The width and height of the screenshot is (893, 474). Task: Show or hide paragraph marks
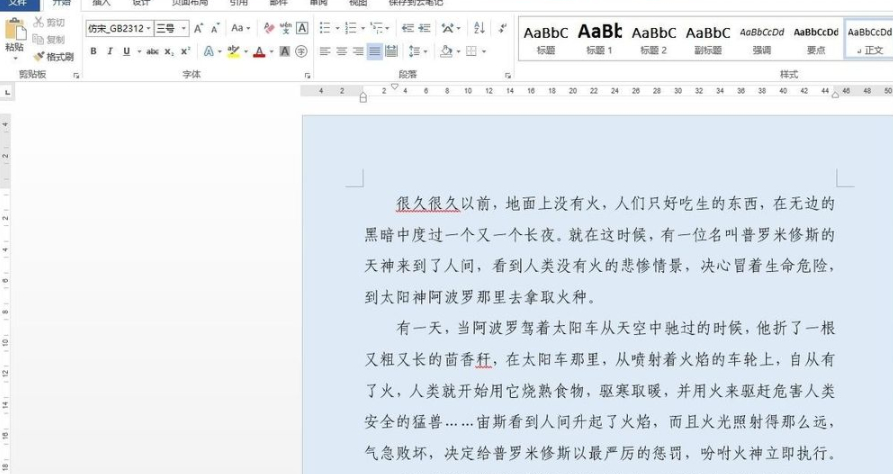tap(502, 28)
